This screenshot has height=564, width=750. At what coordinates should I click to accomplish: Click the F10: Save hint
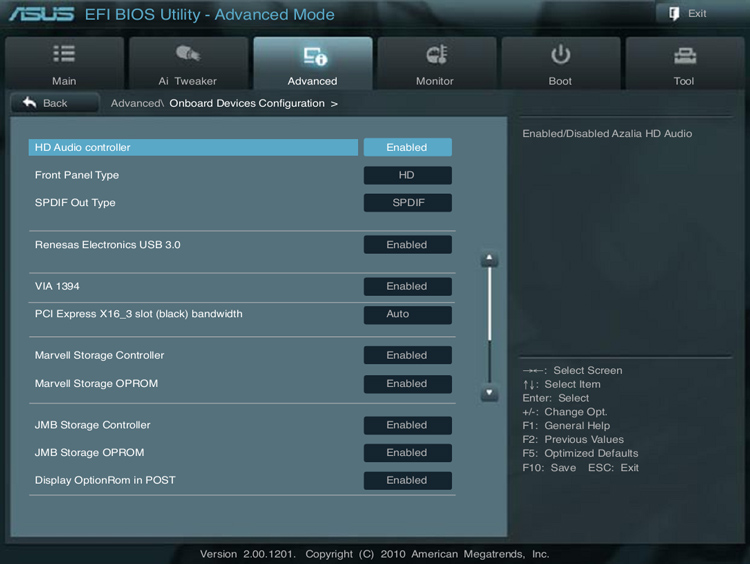(549, 468)
